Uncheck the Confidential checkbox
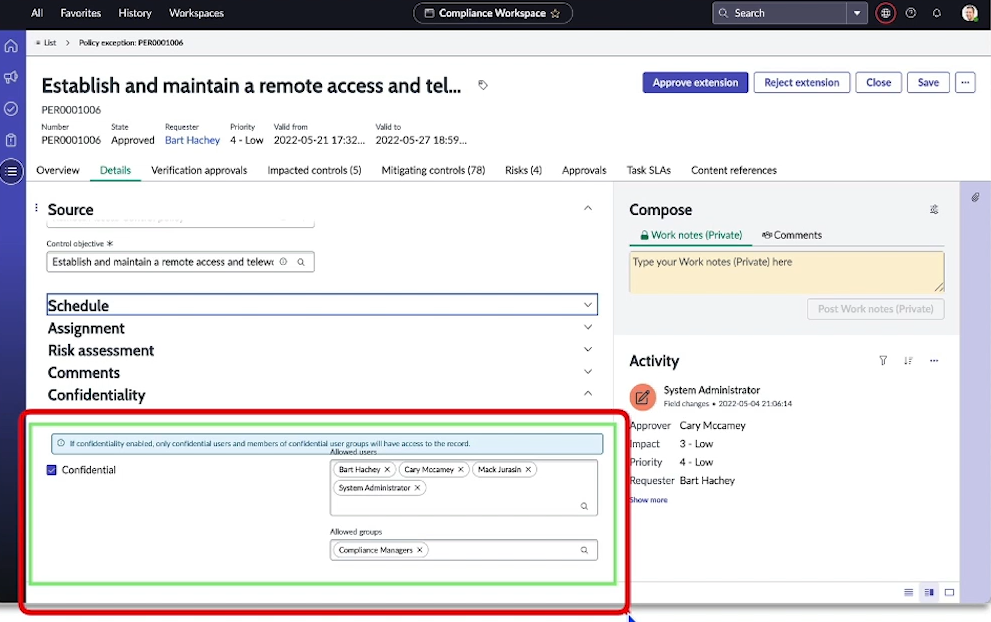This screenshot has height=622, width=991. tap(52, 470)
